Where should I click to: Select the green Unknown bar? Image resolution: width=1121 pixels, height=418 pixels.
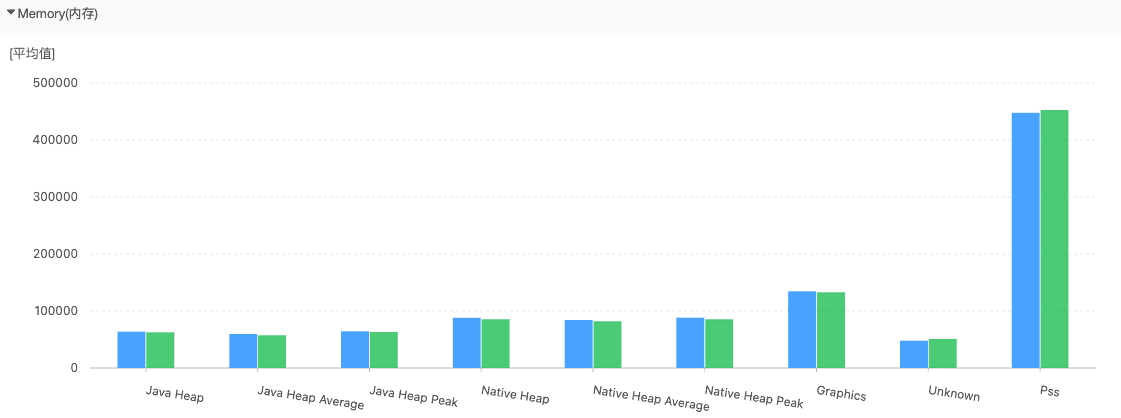click(943, 354)
